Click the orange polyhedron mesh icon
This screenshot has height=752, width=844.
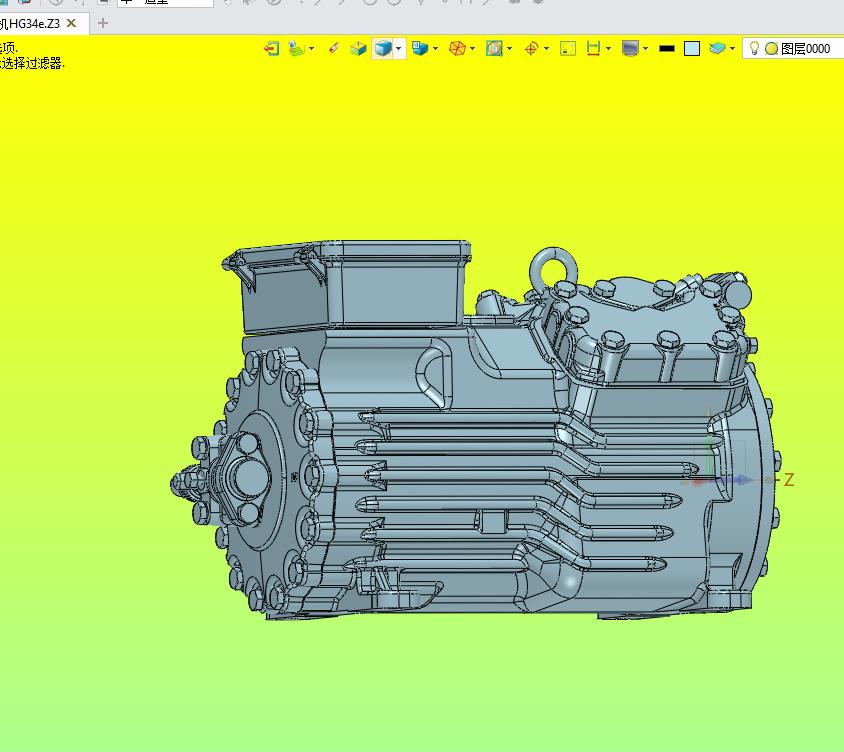coord(457,49)
